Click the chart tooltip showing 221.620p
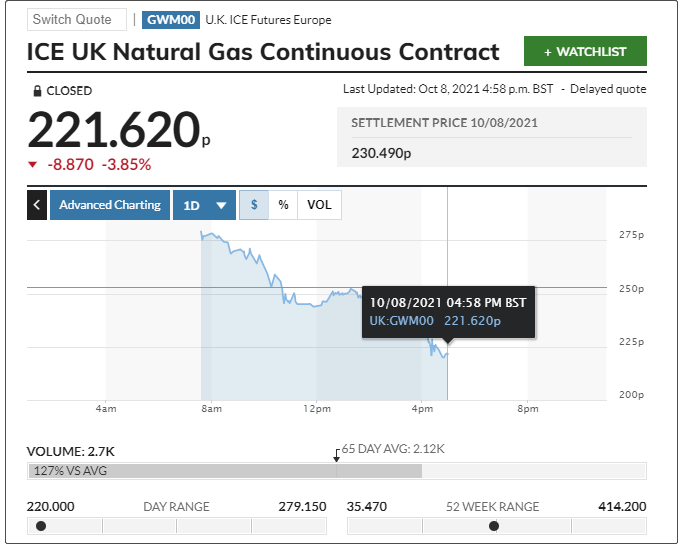Viewport: 680px width, 553px height. [446, 311]
